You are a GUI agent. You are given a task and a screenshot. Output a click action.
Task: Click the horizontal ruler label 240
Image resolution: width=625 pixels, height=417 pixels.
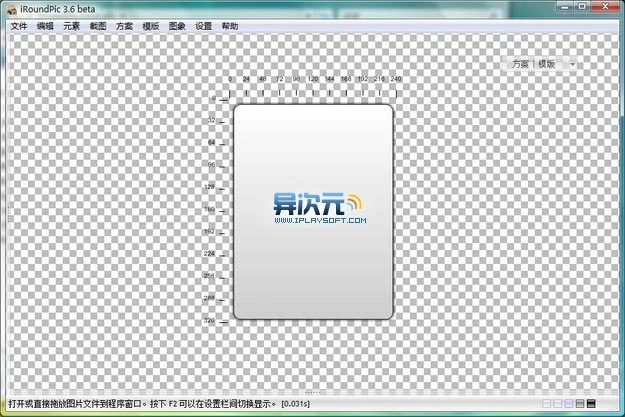tap(395, 79)
